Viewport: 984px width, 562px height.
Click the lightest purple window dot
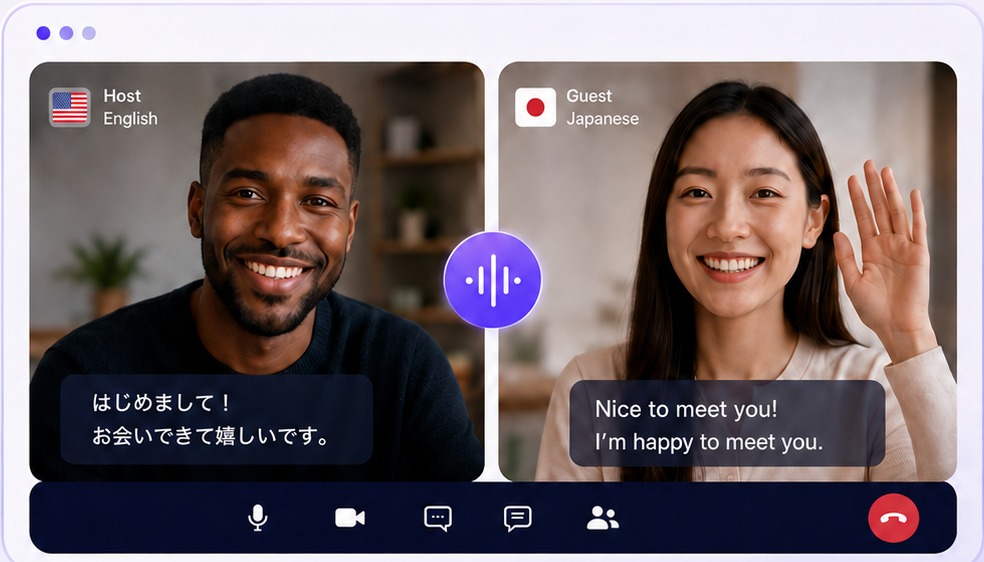[x=89, y=33]
